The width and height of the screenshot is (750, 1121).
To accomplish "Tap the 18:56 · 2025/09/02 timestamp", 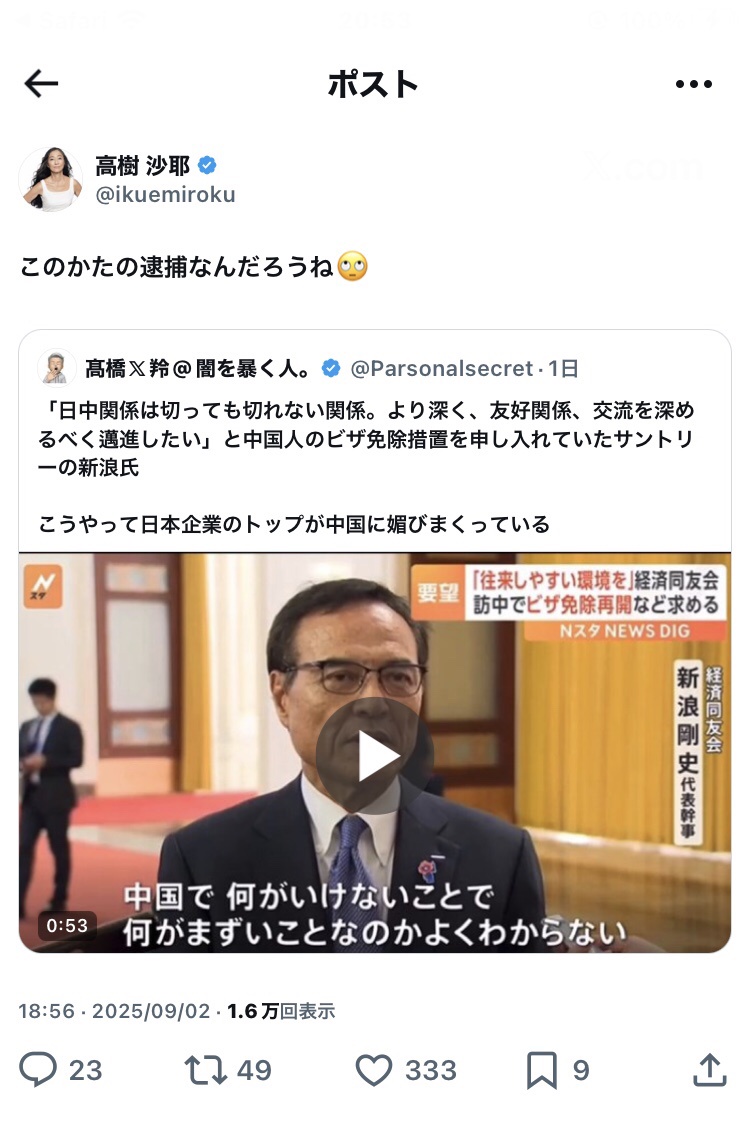I will [x=114, y=1011].
